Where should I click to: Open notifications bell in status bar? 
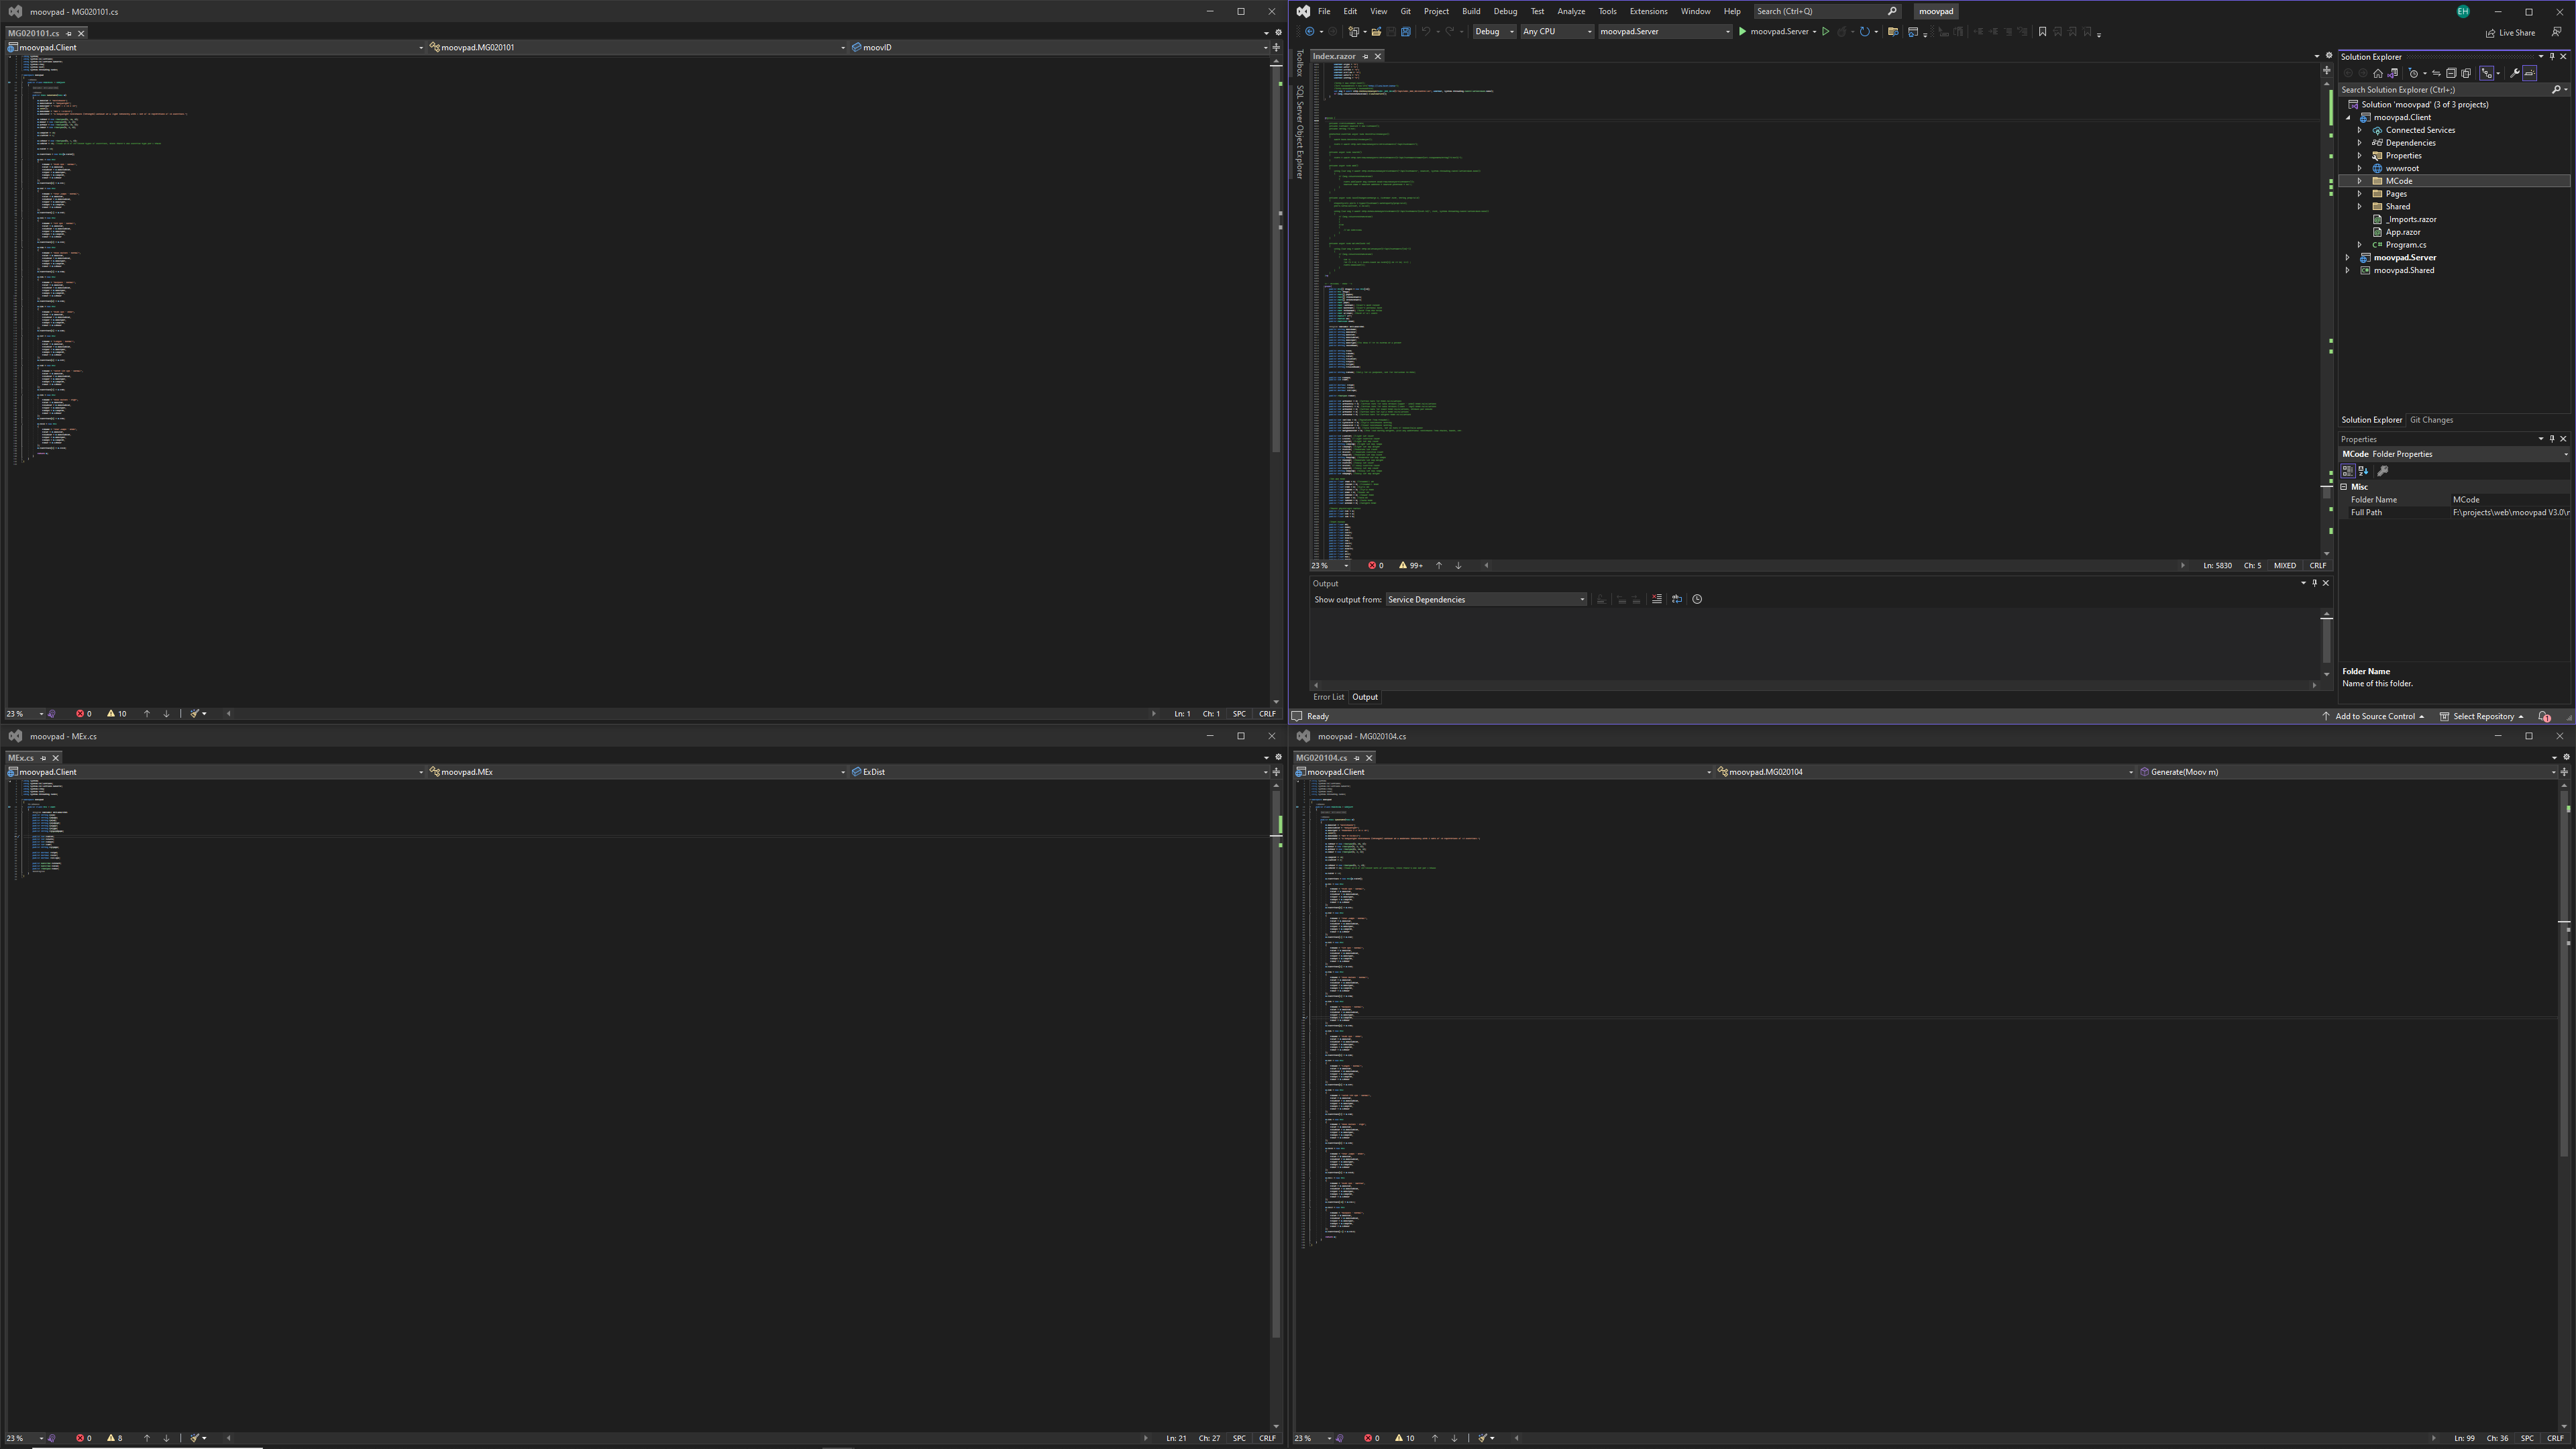(x=2545, y=716)
